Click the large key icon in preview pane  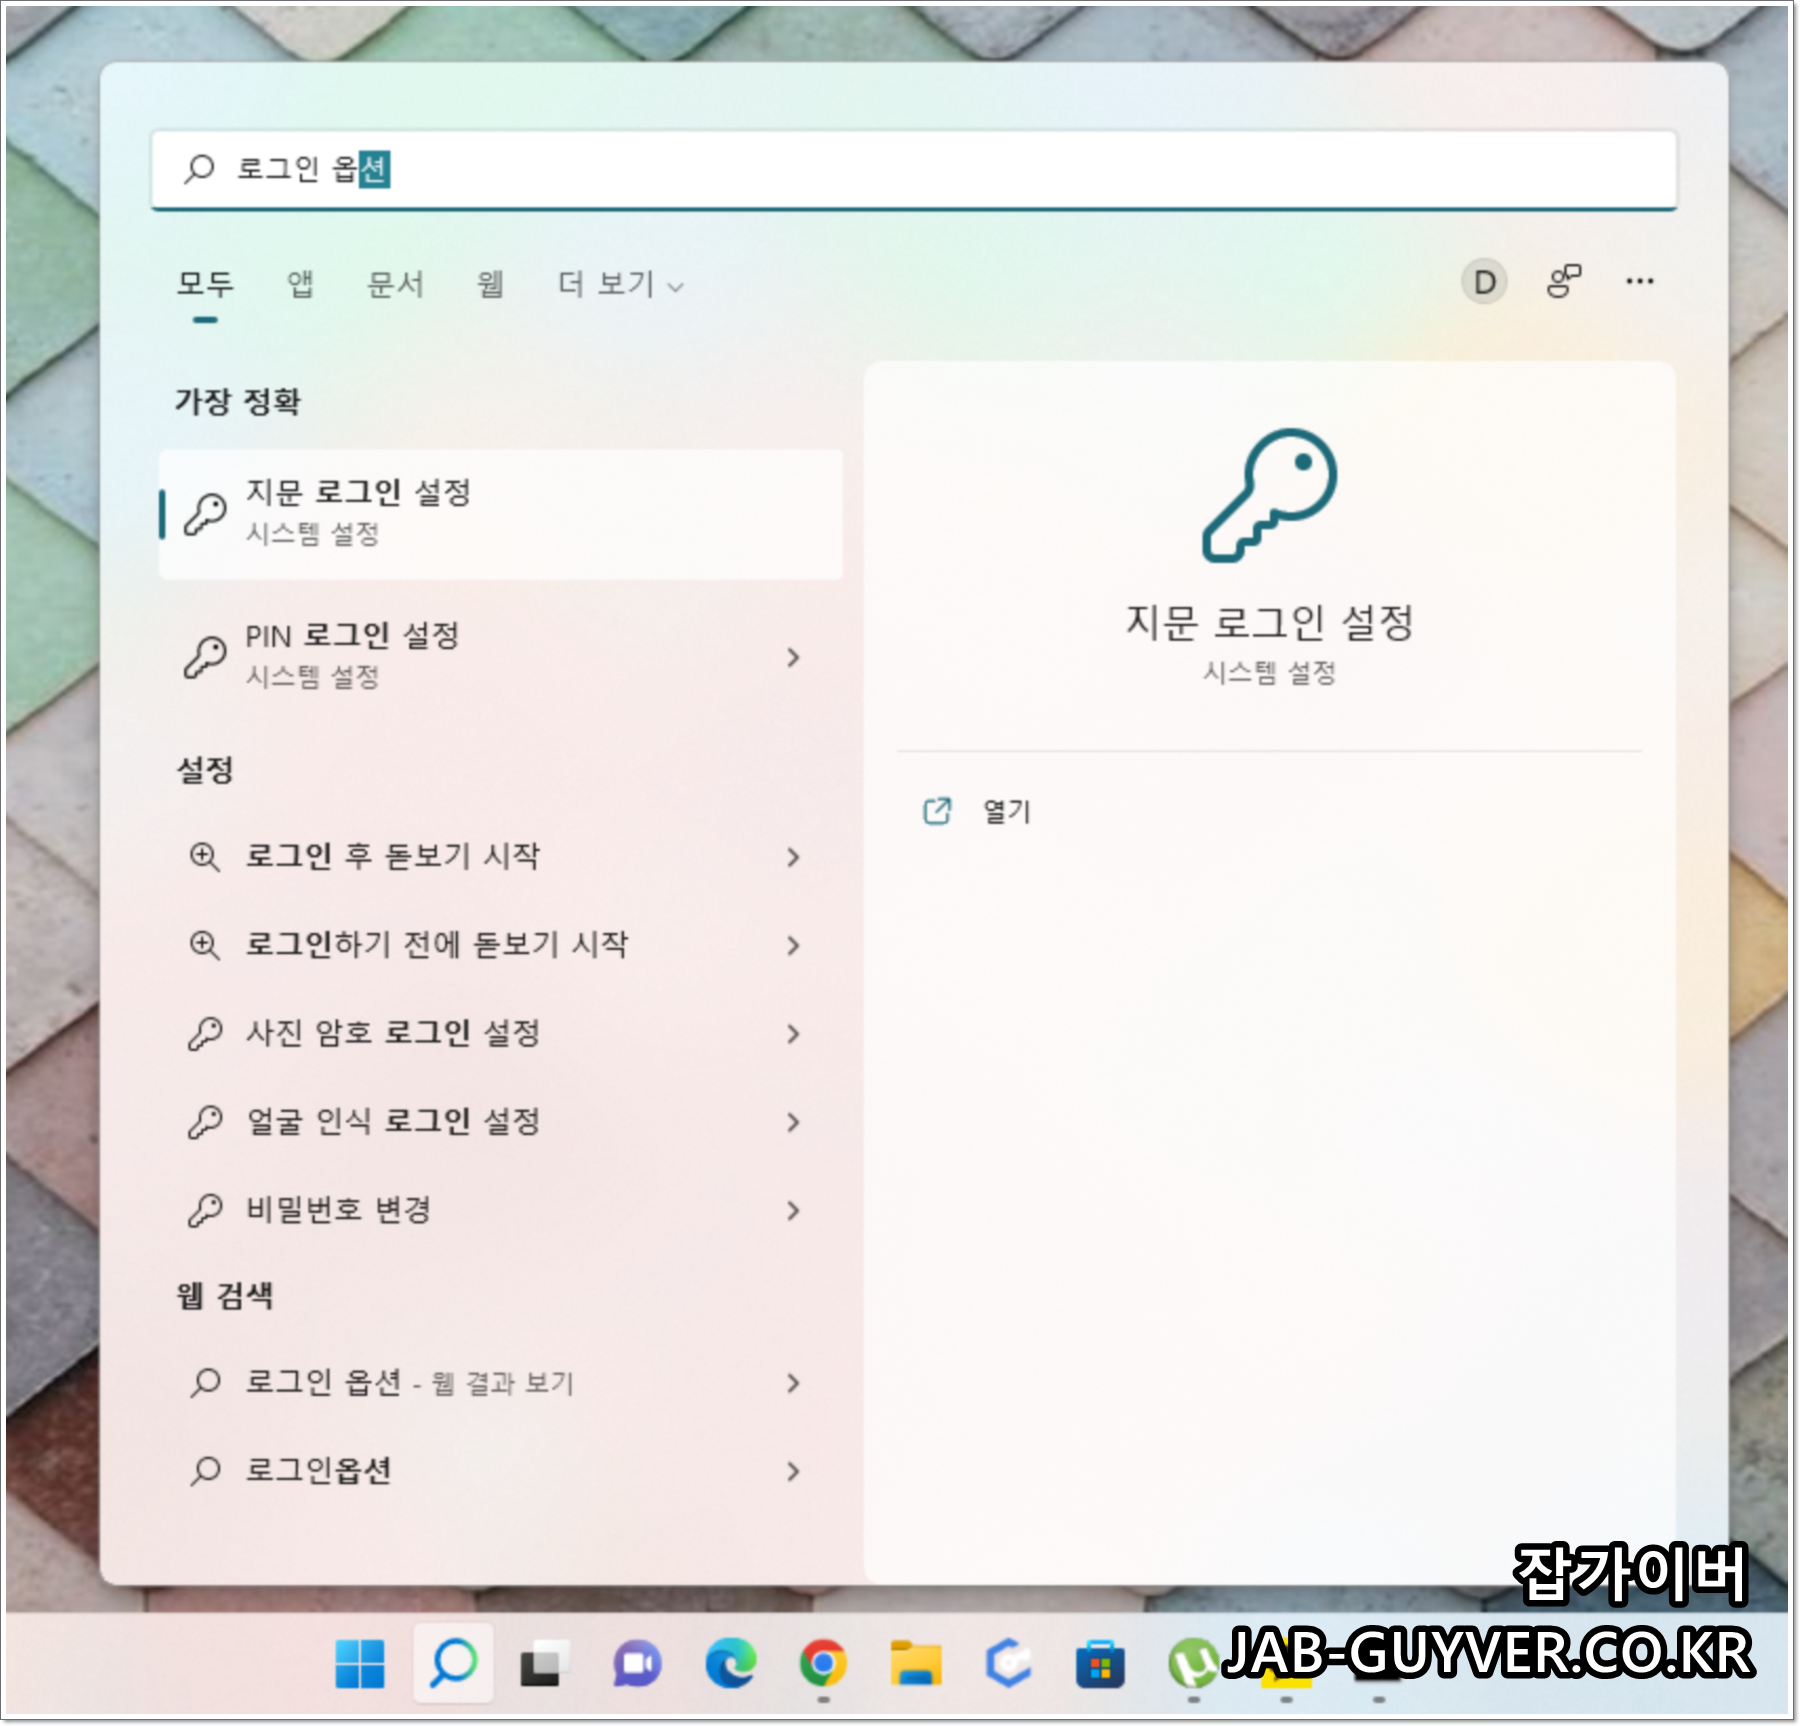click(1269, 495)
